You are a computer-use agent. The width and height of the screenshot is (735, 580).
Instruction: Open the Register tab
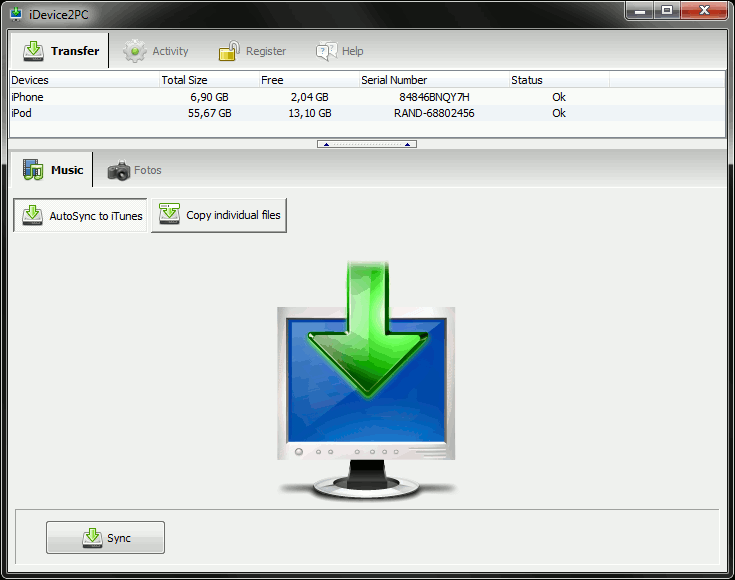point(252,51)
